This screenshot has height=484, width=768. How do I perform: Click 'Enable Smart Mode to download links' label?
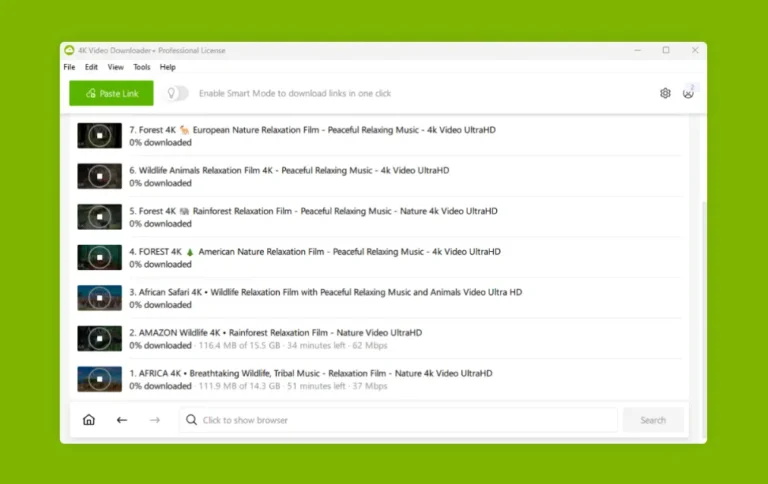point(295,93)
